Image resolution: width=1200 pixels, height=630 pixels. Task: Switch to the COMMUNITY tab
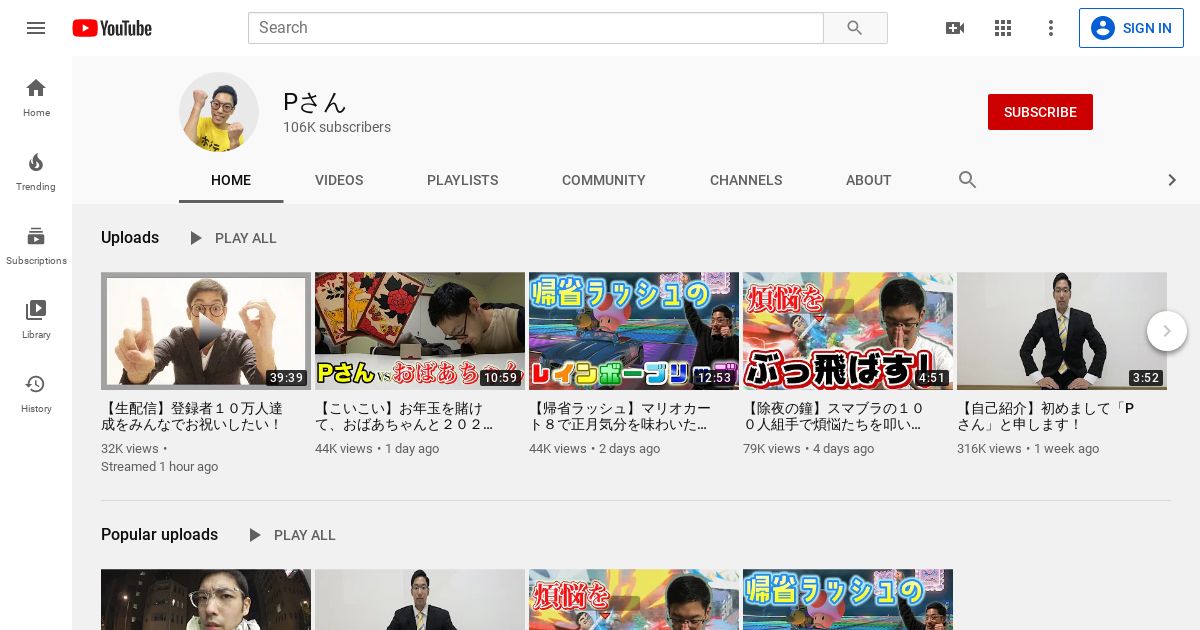604,180
